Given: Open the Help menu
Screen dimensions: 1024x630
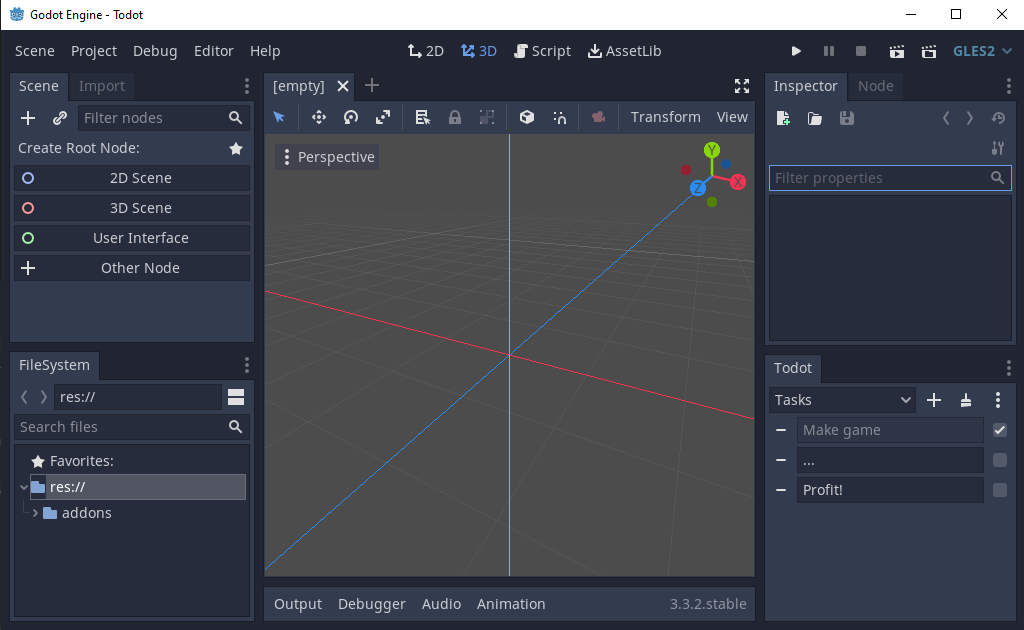Looking at the screenshot, I should coord(265,51).
